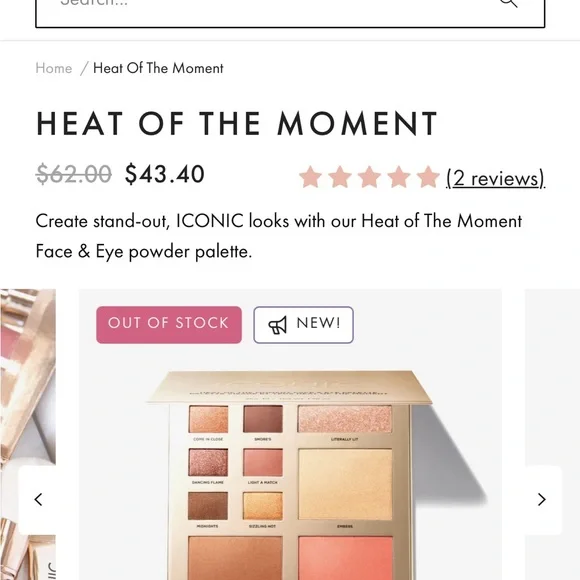Viewport: 580px width, 580px height.
Task: Click the Embers highlighter pan
Action: click(x=345, y=484)
